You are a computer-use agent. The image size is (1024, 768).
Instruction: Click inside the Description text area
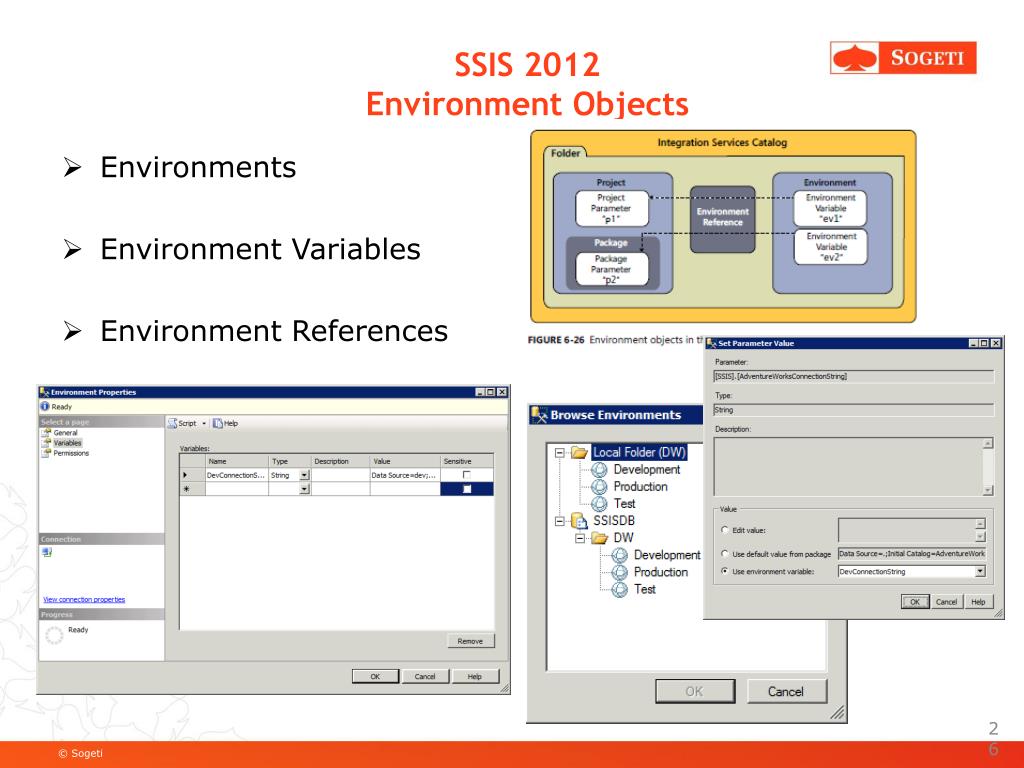pos(848,467)
